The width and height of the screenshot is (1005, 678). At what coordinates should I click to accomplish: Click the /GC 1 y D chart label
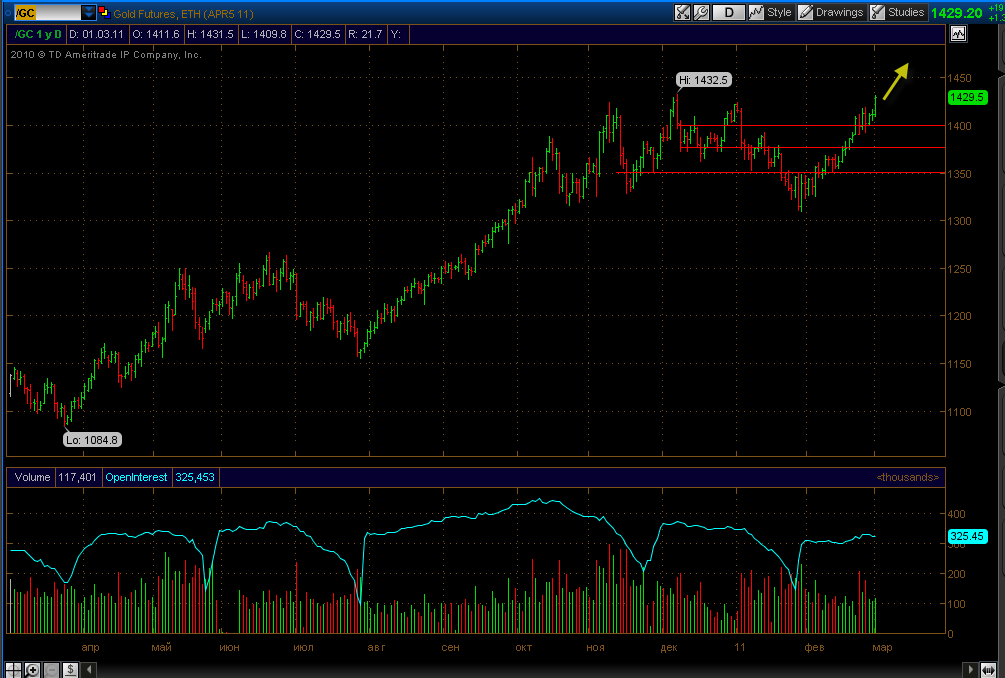tap(37, 34)
